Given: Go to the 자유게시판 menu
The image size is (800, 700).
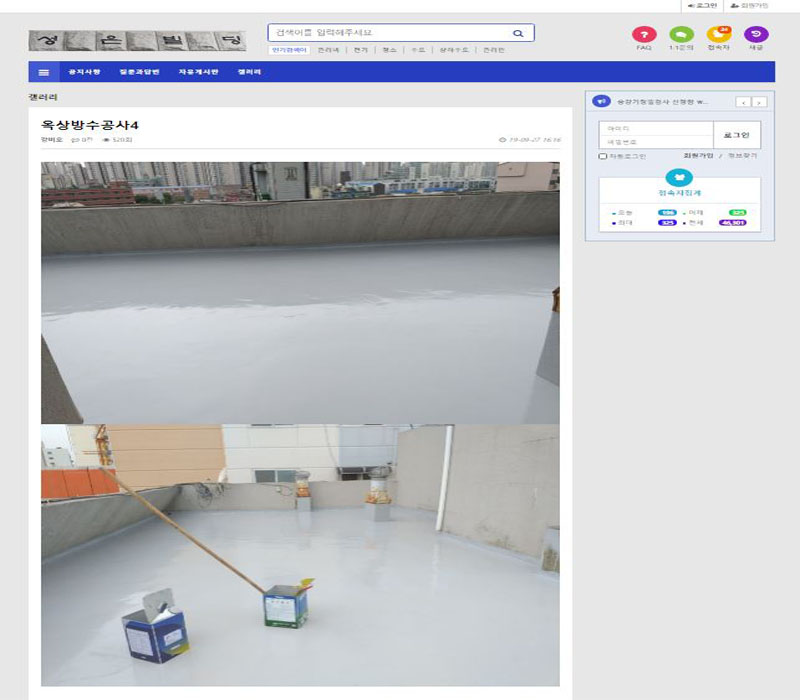Looking at the screenshot, I should pos(197,72).
